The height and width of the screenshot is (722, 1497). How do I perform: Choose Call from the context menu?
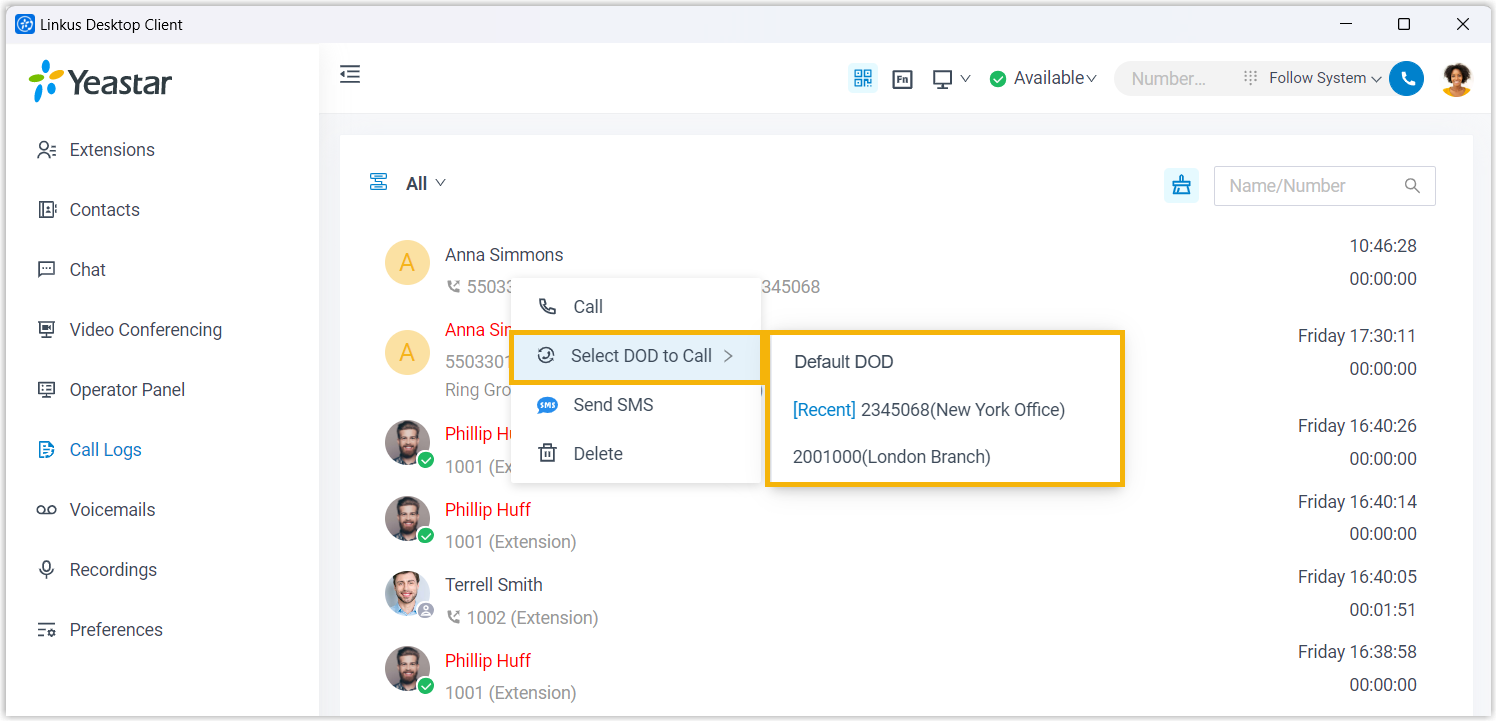coord(636,307)
